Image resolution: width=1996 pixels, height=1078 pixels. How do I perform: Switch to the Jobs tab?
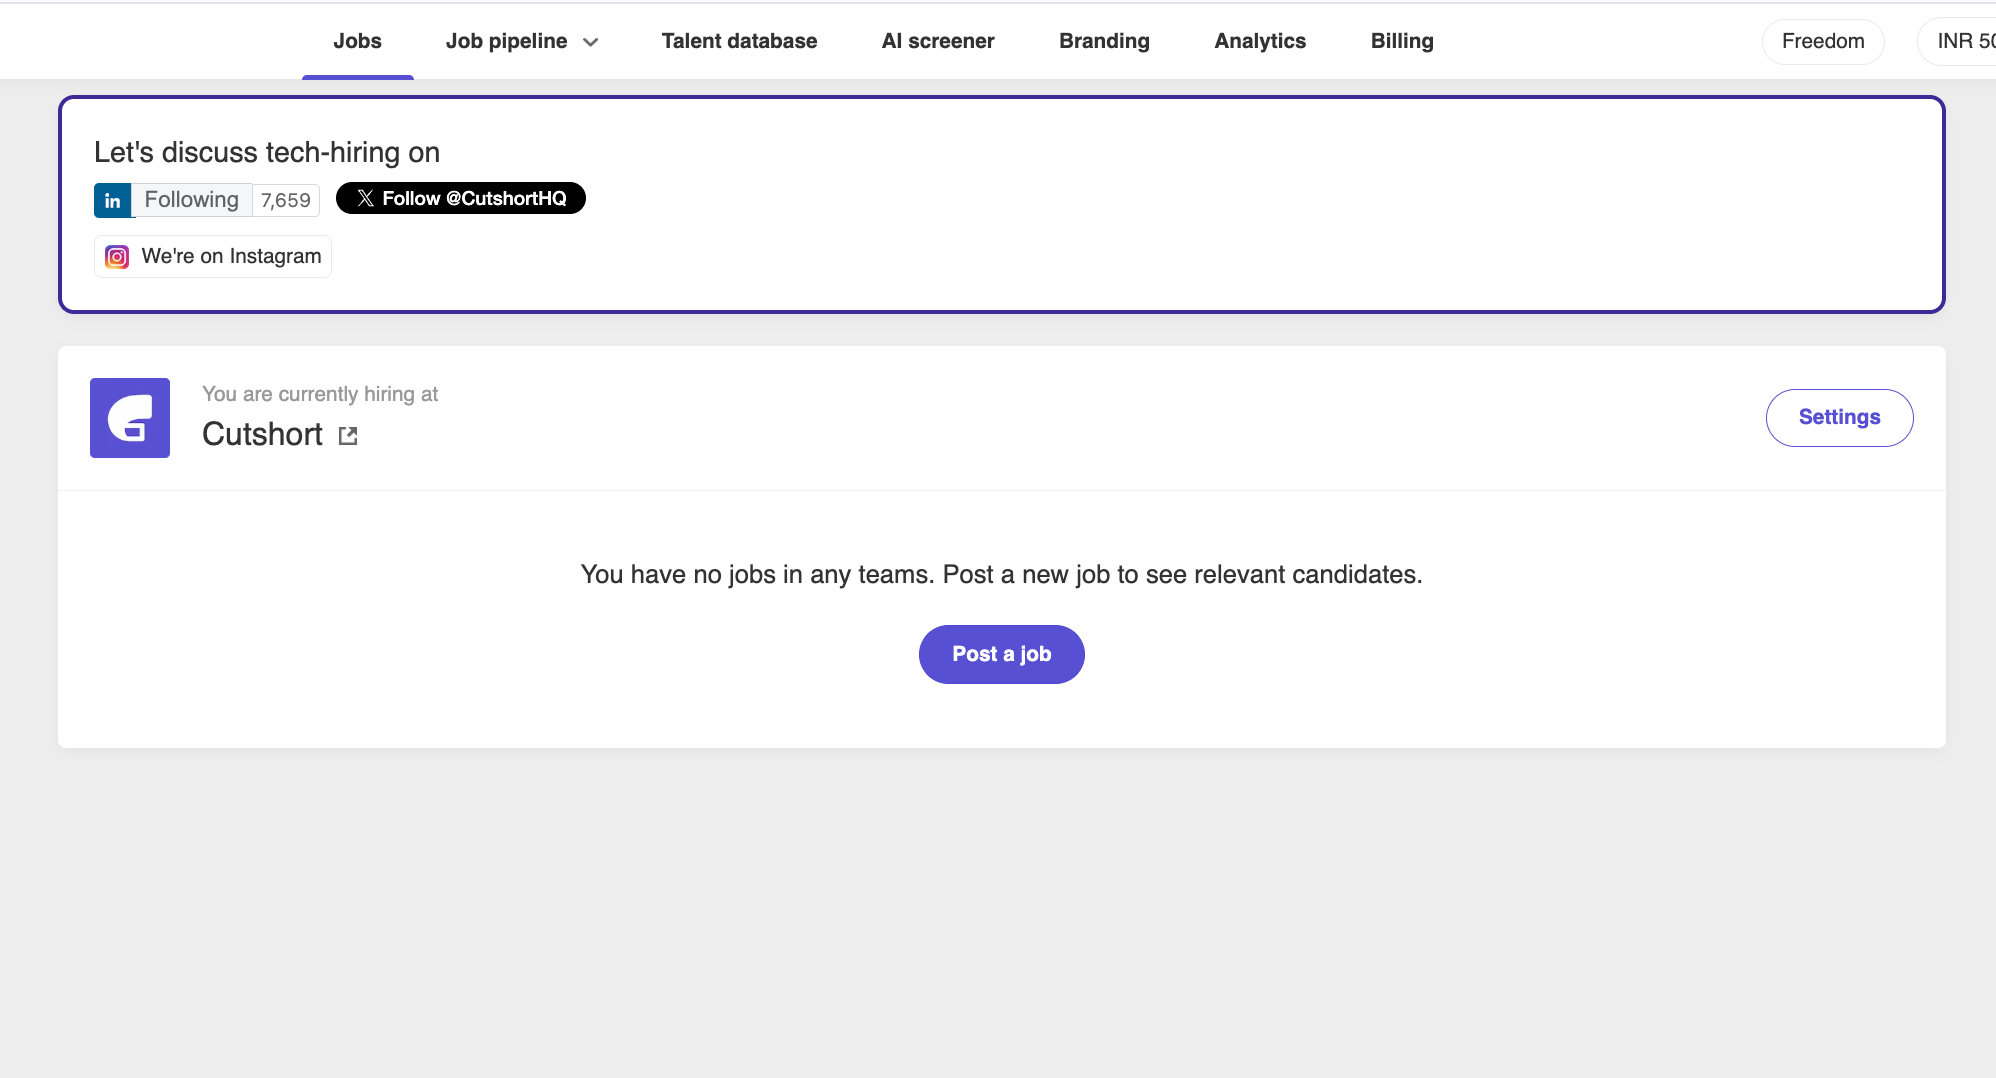point(357,41)
